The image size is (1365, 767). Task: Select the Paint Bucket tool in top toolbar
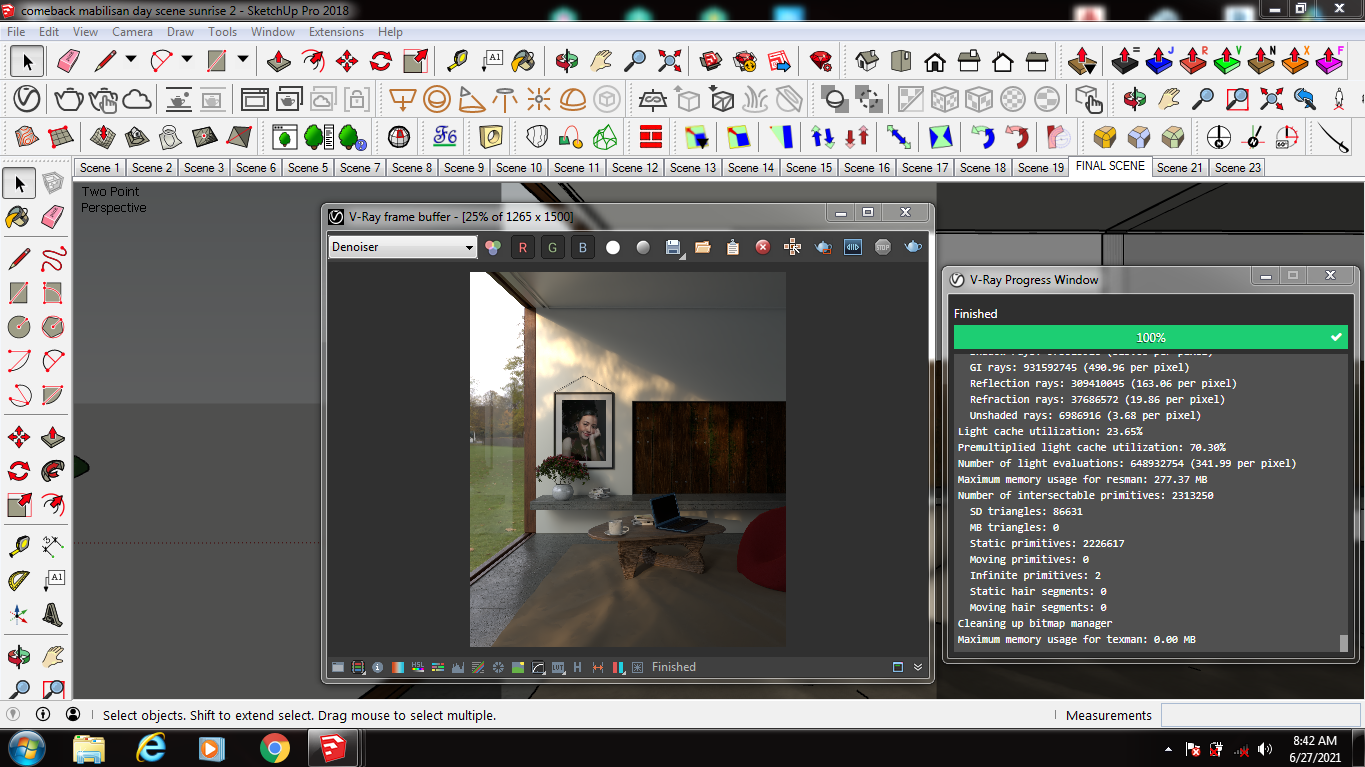coord(523,61)
